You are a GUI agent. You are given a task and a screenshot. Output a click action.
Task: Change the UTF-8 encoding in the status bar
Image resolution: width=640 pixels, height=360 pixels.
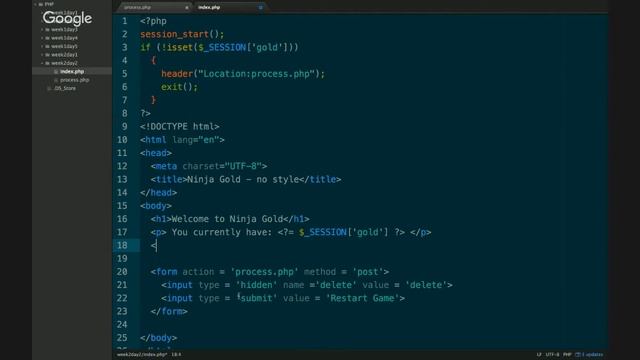[552, 354]
